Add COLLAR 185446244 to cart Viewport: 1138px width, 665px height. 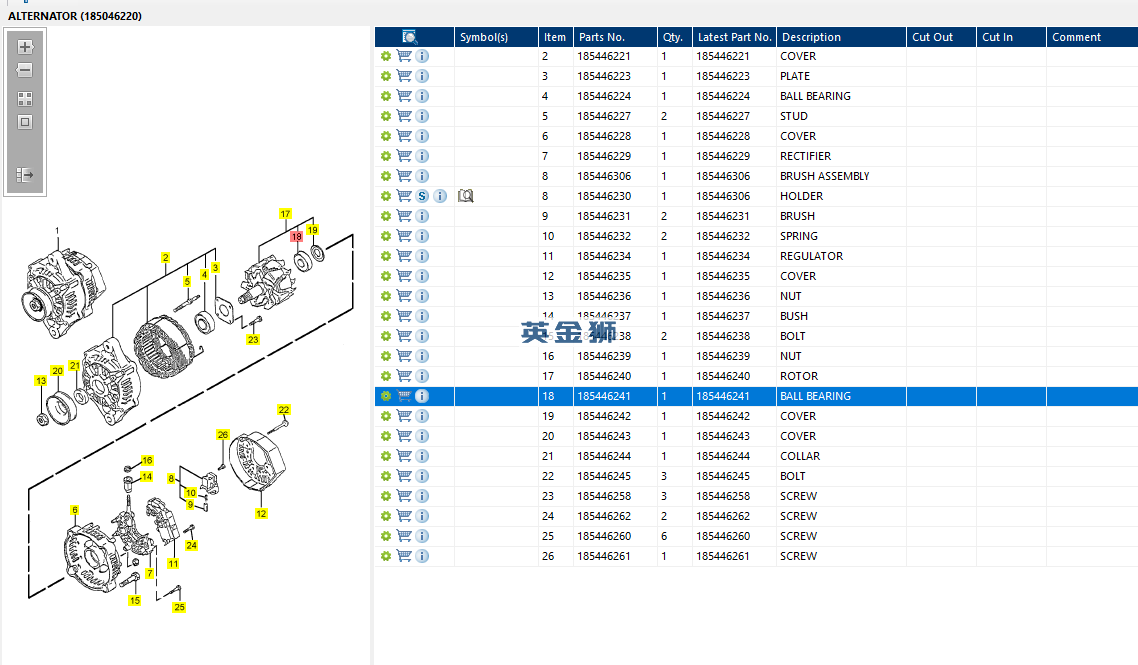[404, 456]
